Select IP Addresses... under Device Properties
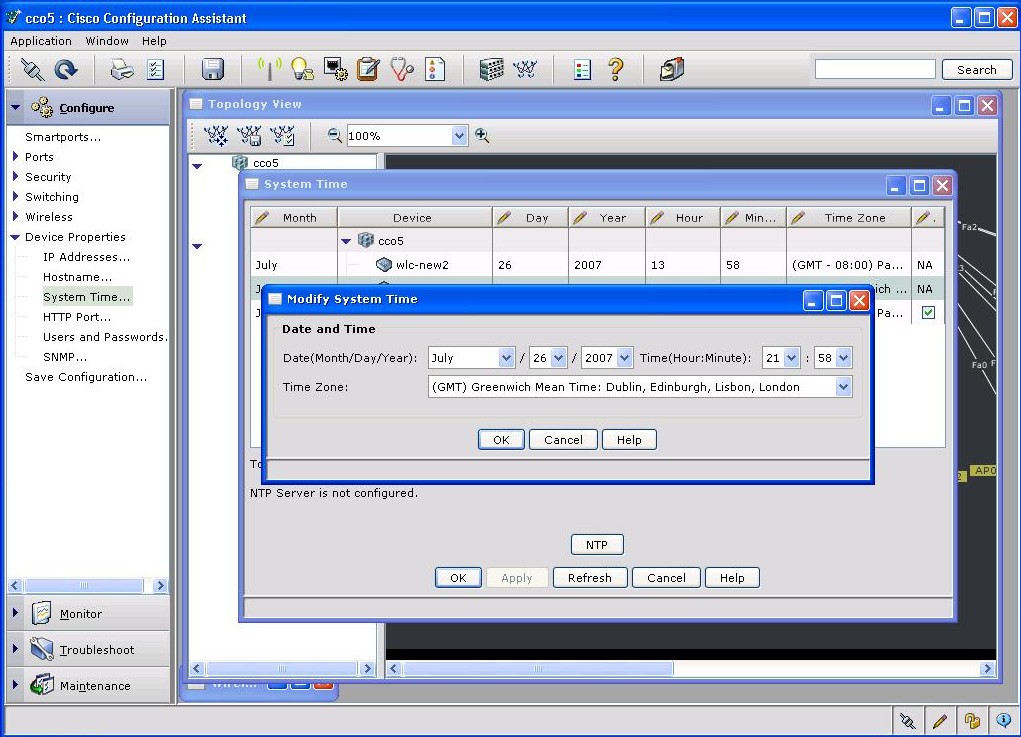Image resolution: width=1021 pixels, height=737 pixels. pos(86,257)
